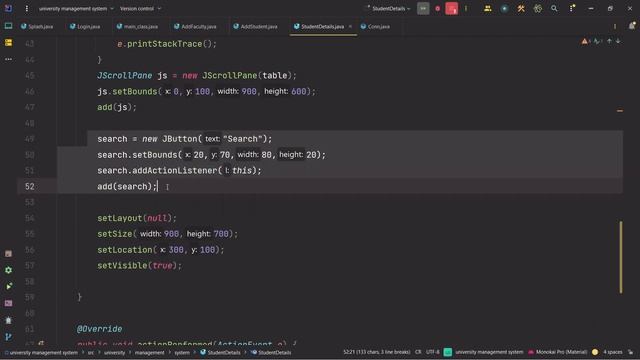Click the atom-shaped plugin icon in toolbar
The image size is (640, 360).
(538, 9)
